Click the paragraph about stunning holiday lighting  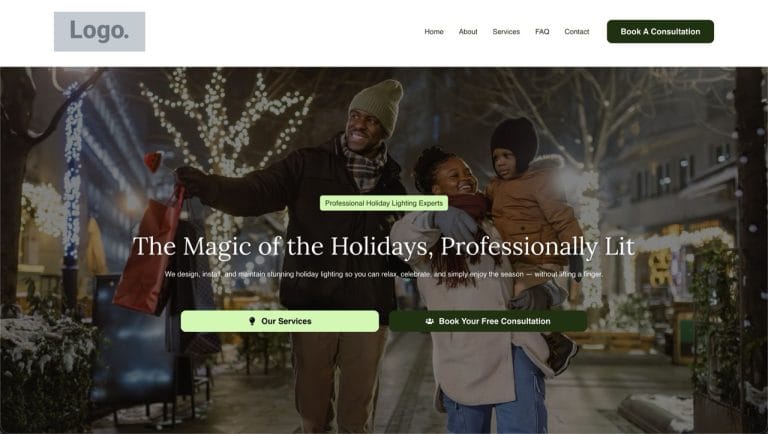pos(384,274)
